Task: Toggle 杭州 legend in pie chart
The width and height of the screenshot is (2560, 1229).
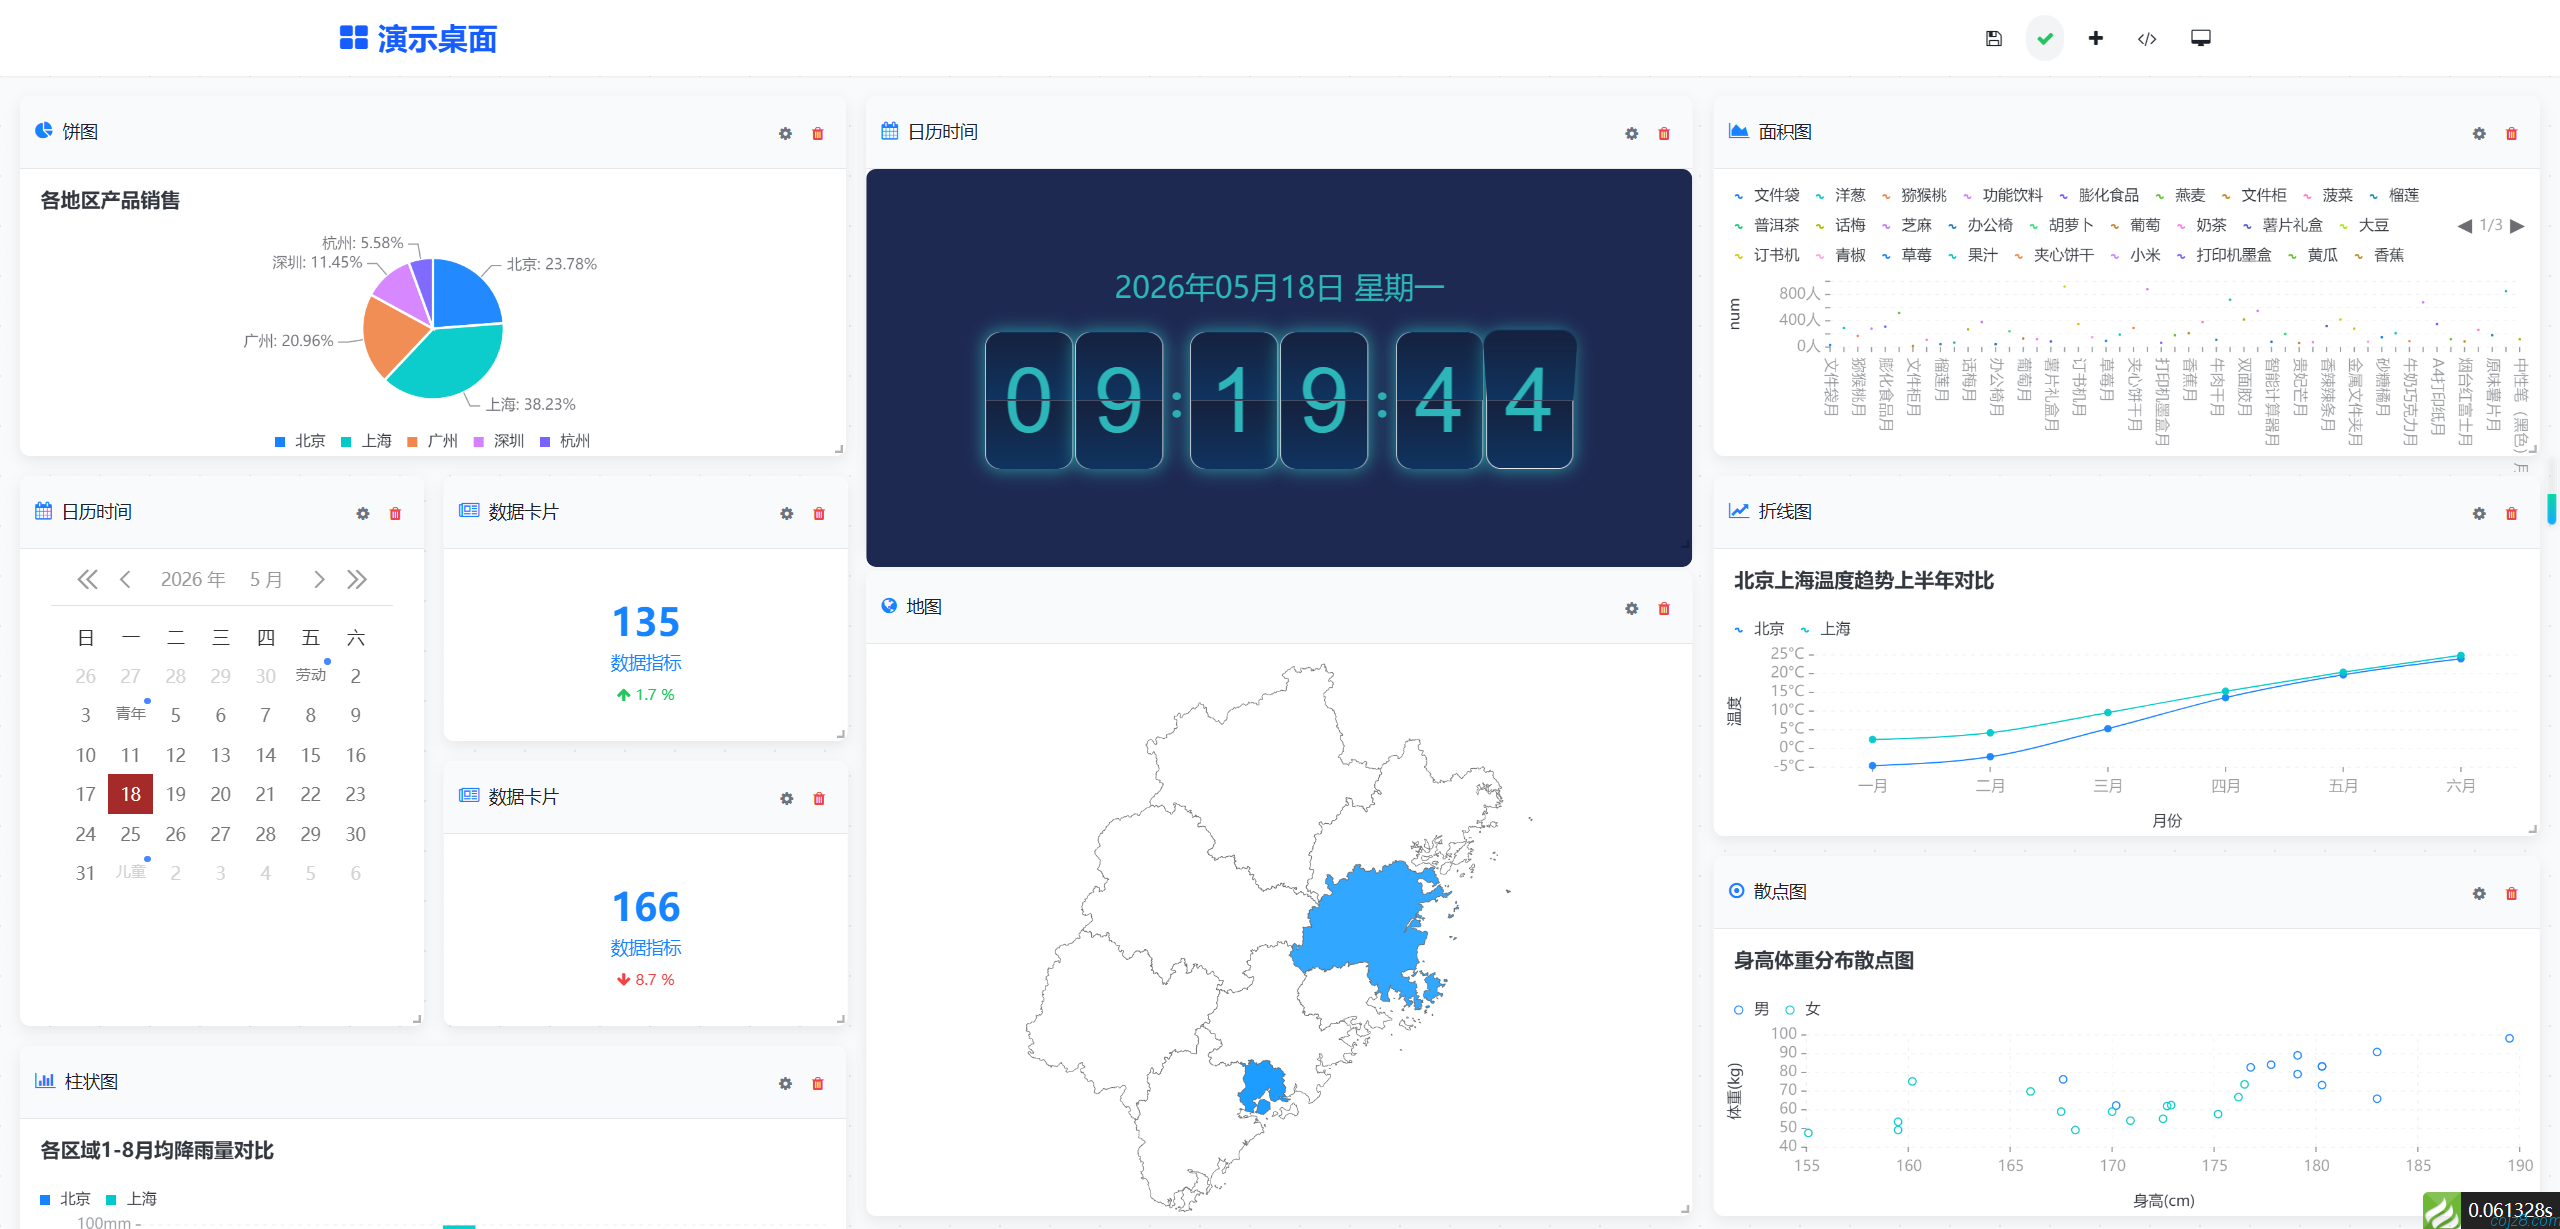Action: 565,441
